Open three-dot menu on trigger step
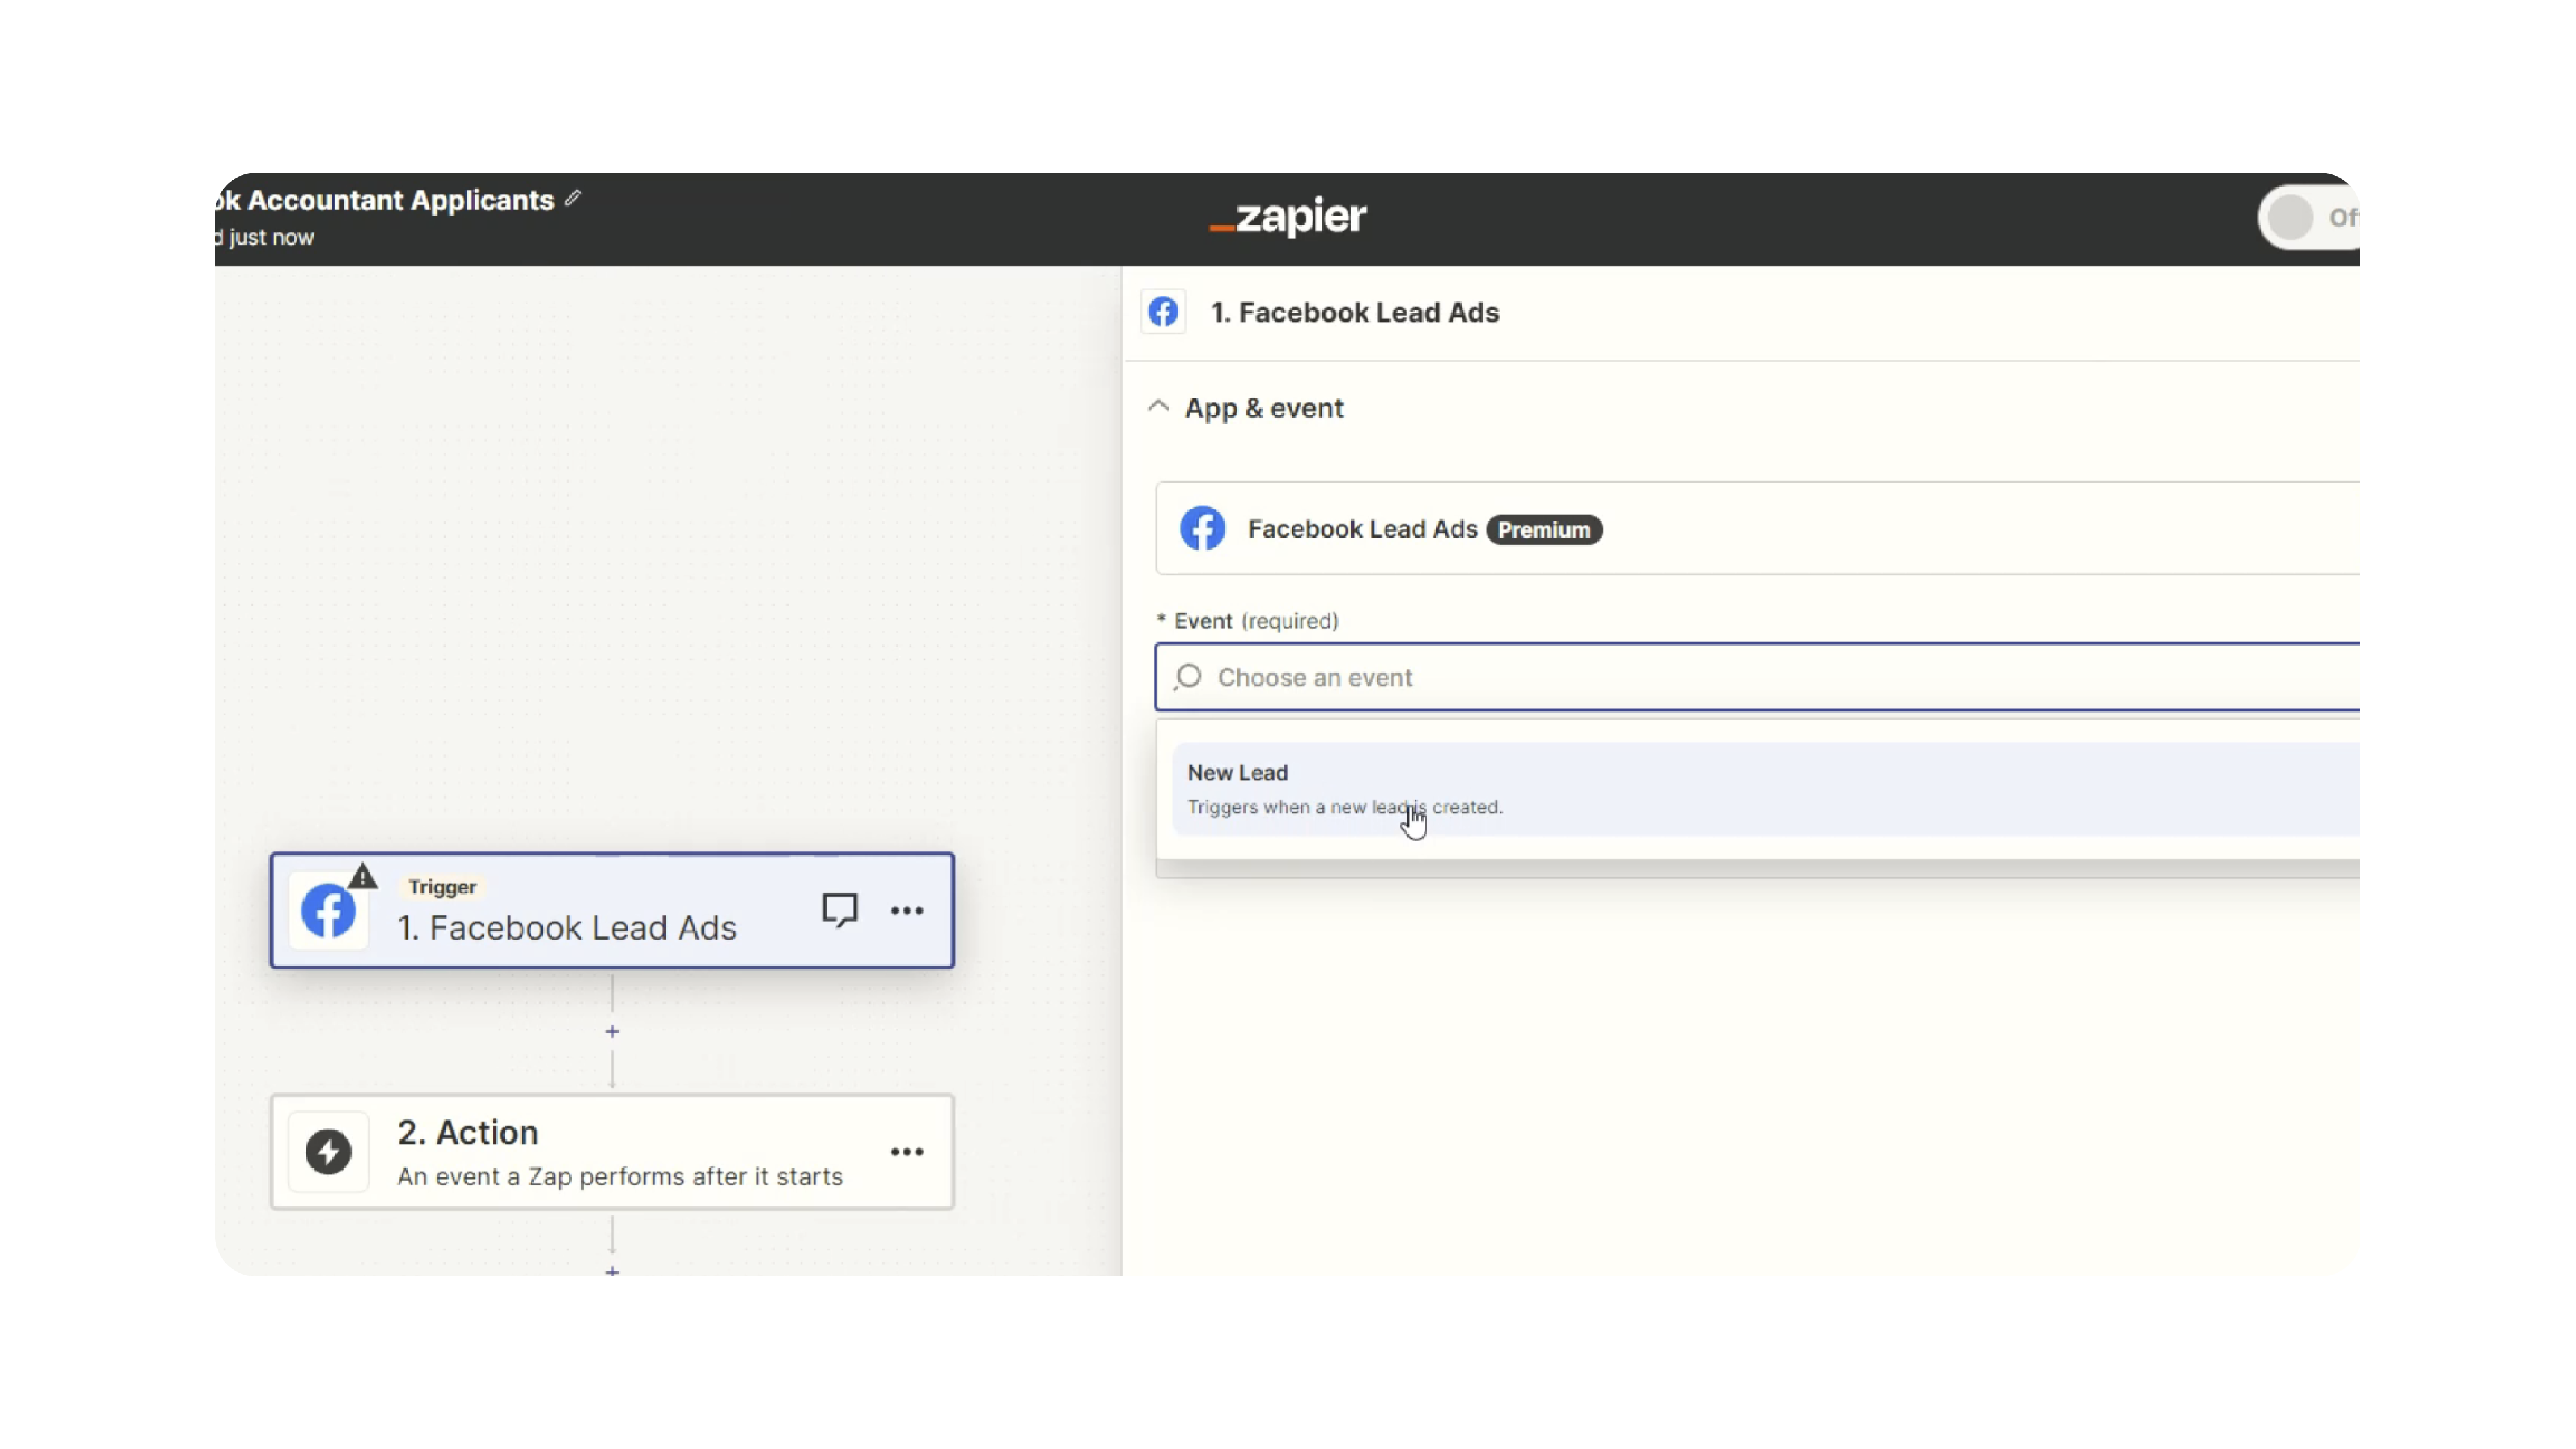 pos(906,910)
